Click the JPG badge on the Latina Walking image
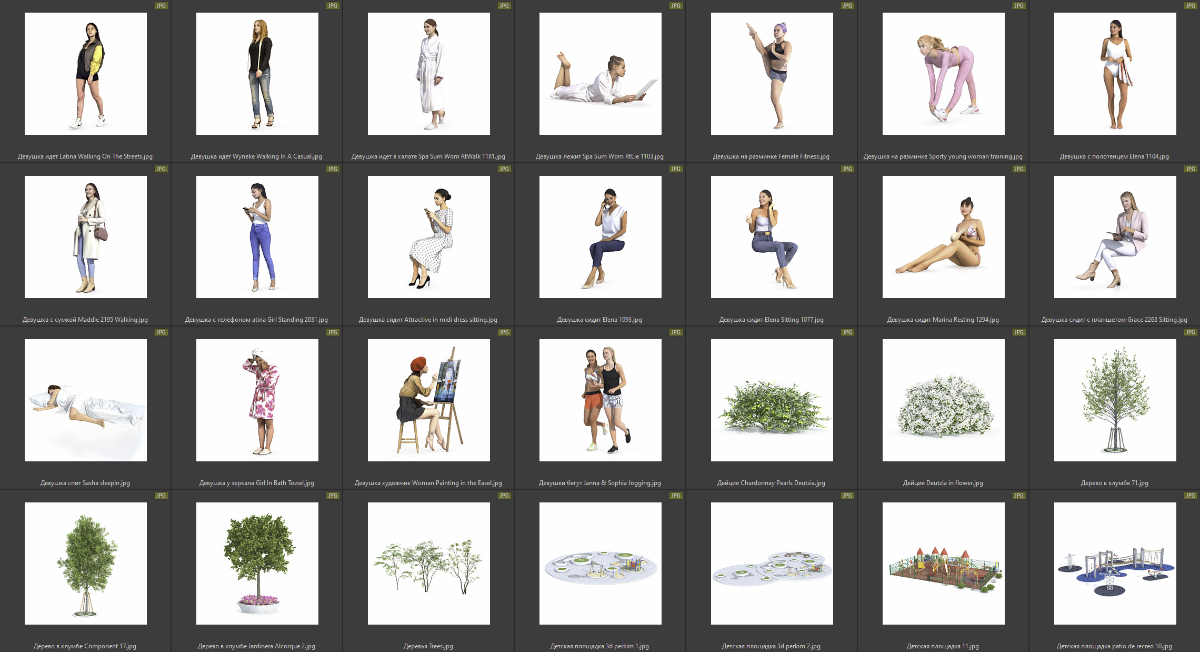Screen dimensions: 1200x652 tap(162, 6)
